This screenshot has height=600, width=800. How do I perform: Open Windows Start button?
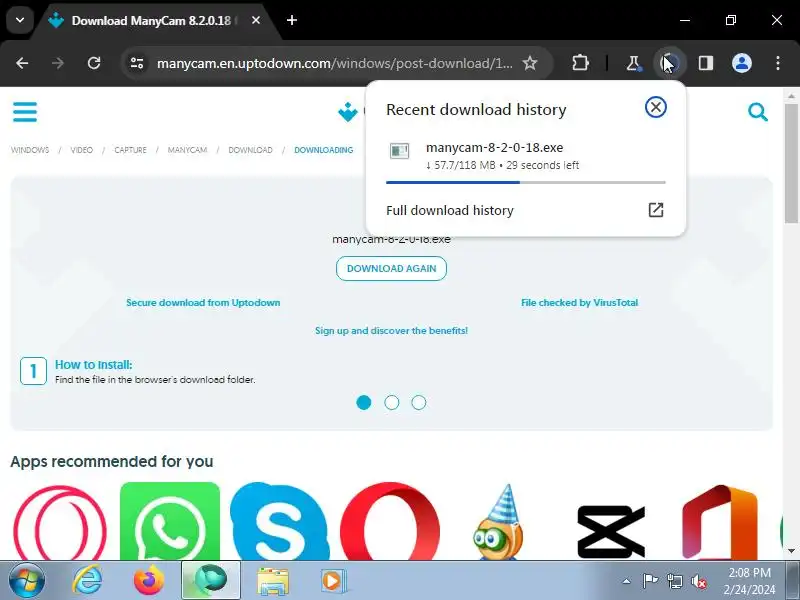click(x=27, y=581)
